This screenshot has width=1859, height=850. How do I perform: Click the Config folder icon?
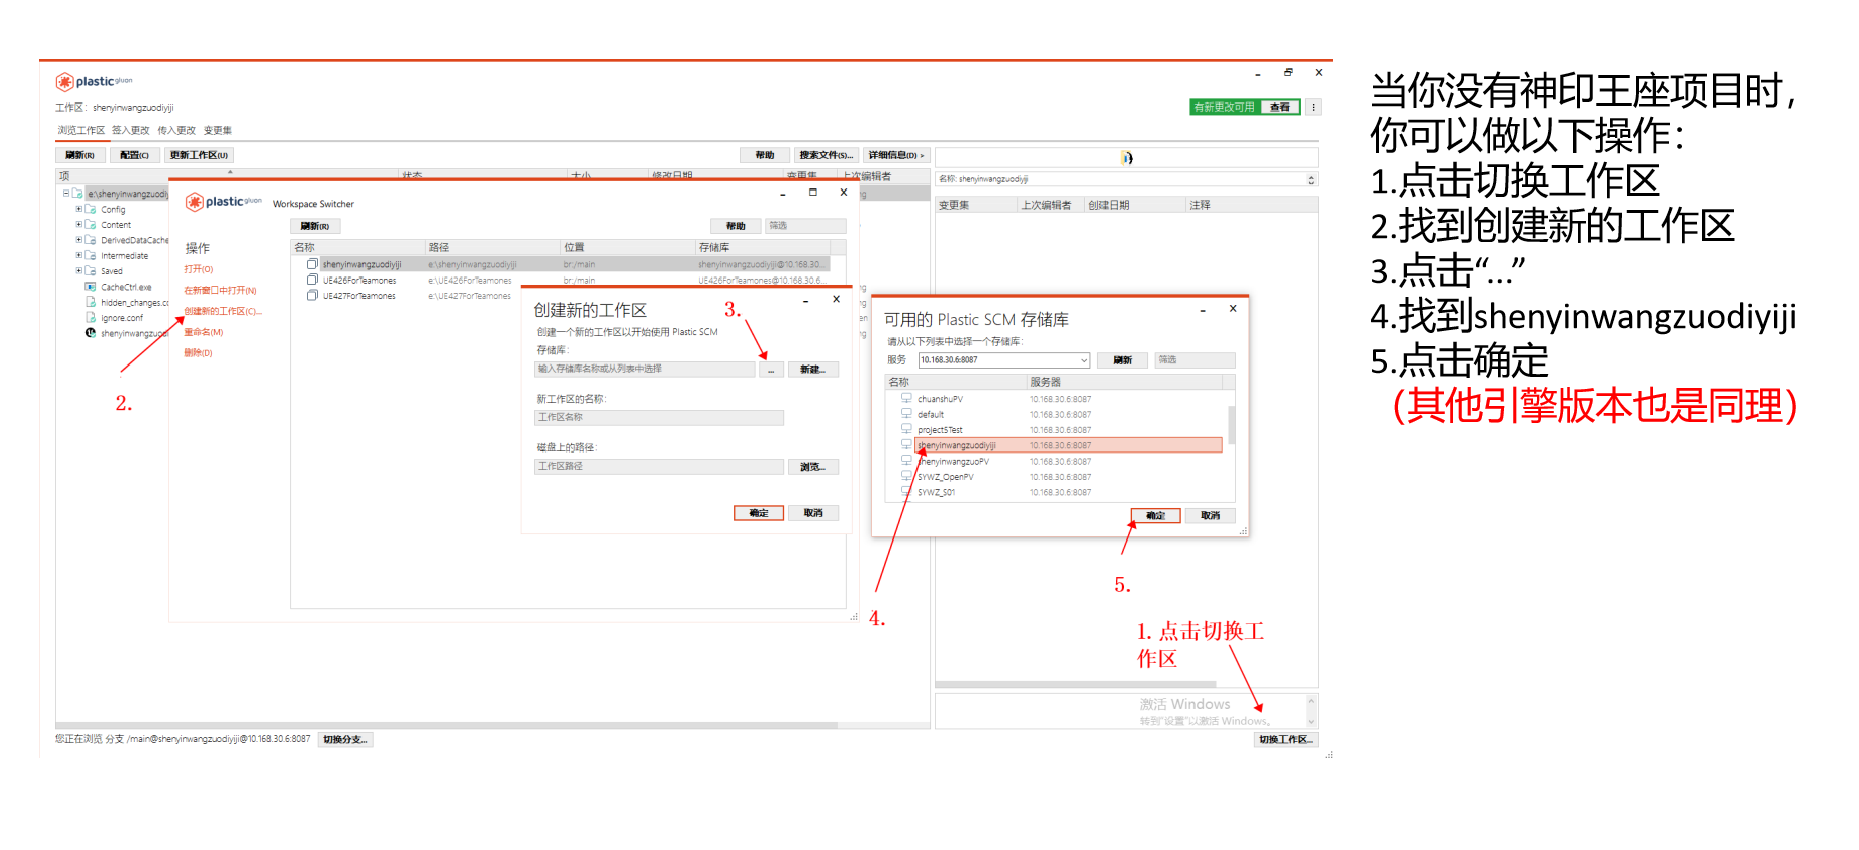(91, 210)
